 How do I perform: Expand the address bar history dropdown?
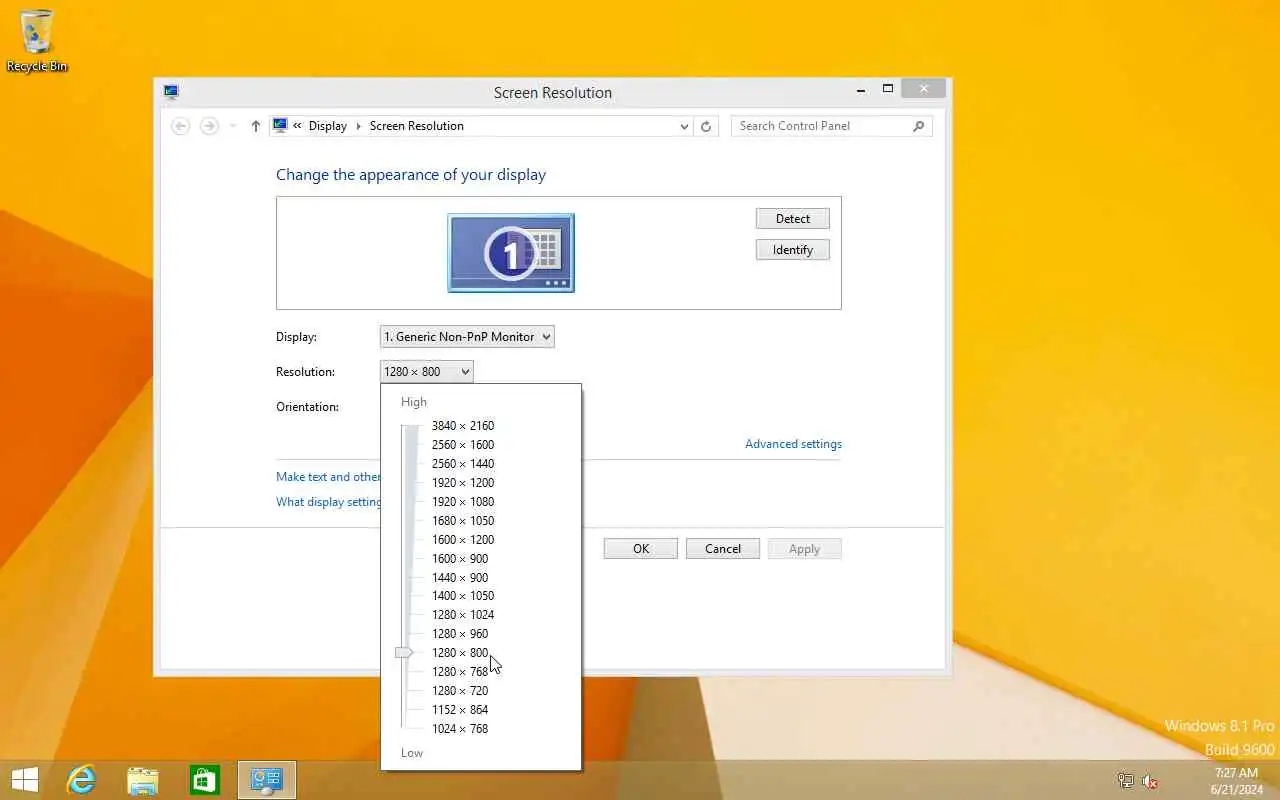(684, 126)
